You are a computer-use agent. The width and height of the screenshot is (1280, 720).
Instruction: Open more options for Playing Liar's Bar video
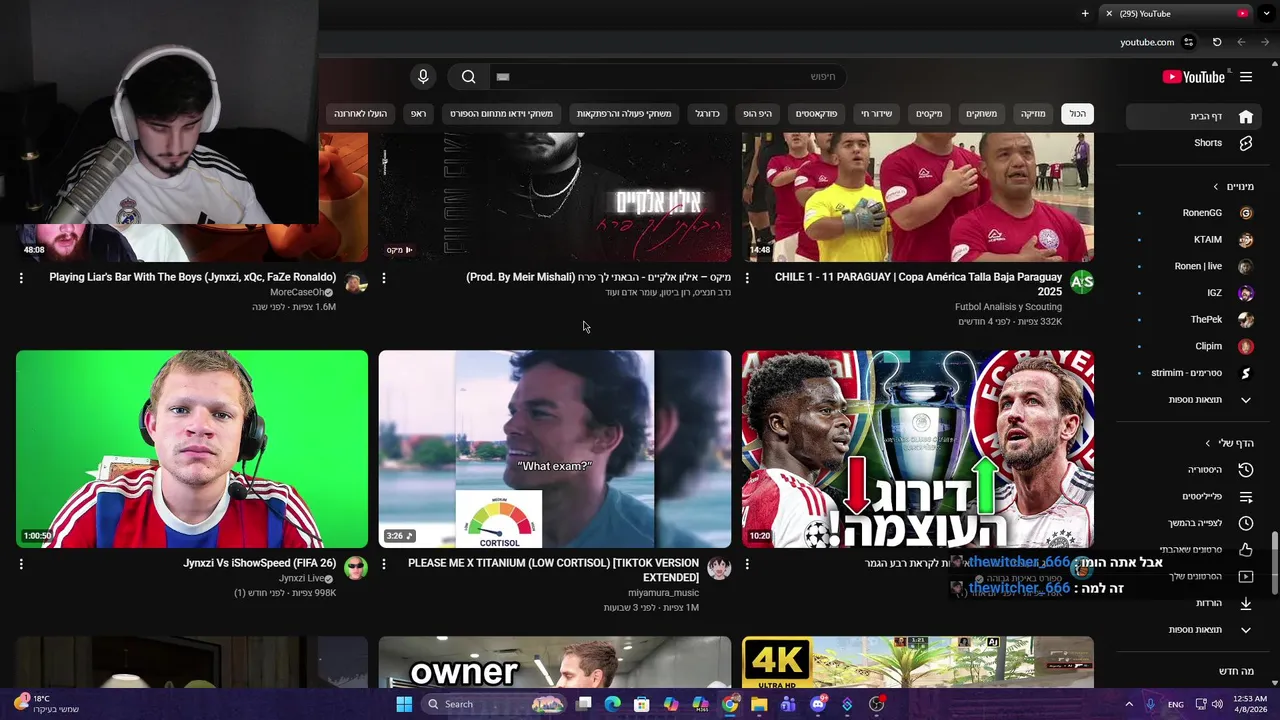21,278
